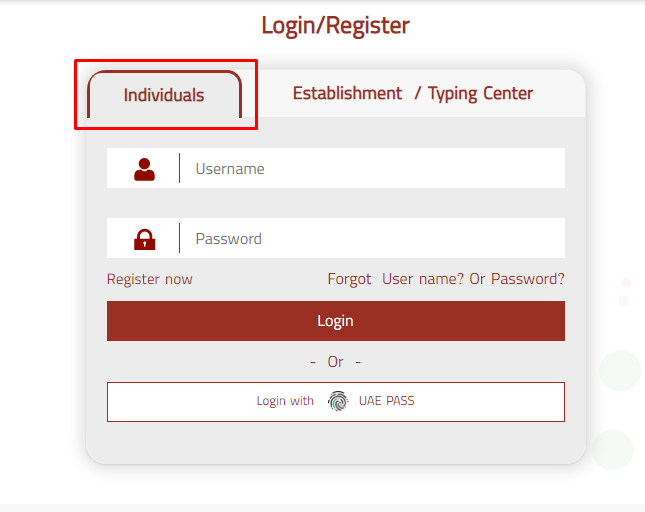Switch to the Individuals tab
Viewport: 645px width, 512px height.
(164, 96)
